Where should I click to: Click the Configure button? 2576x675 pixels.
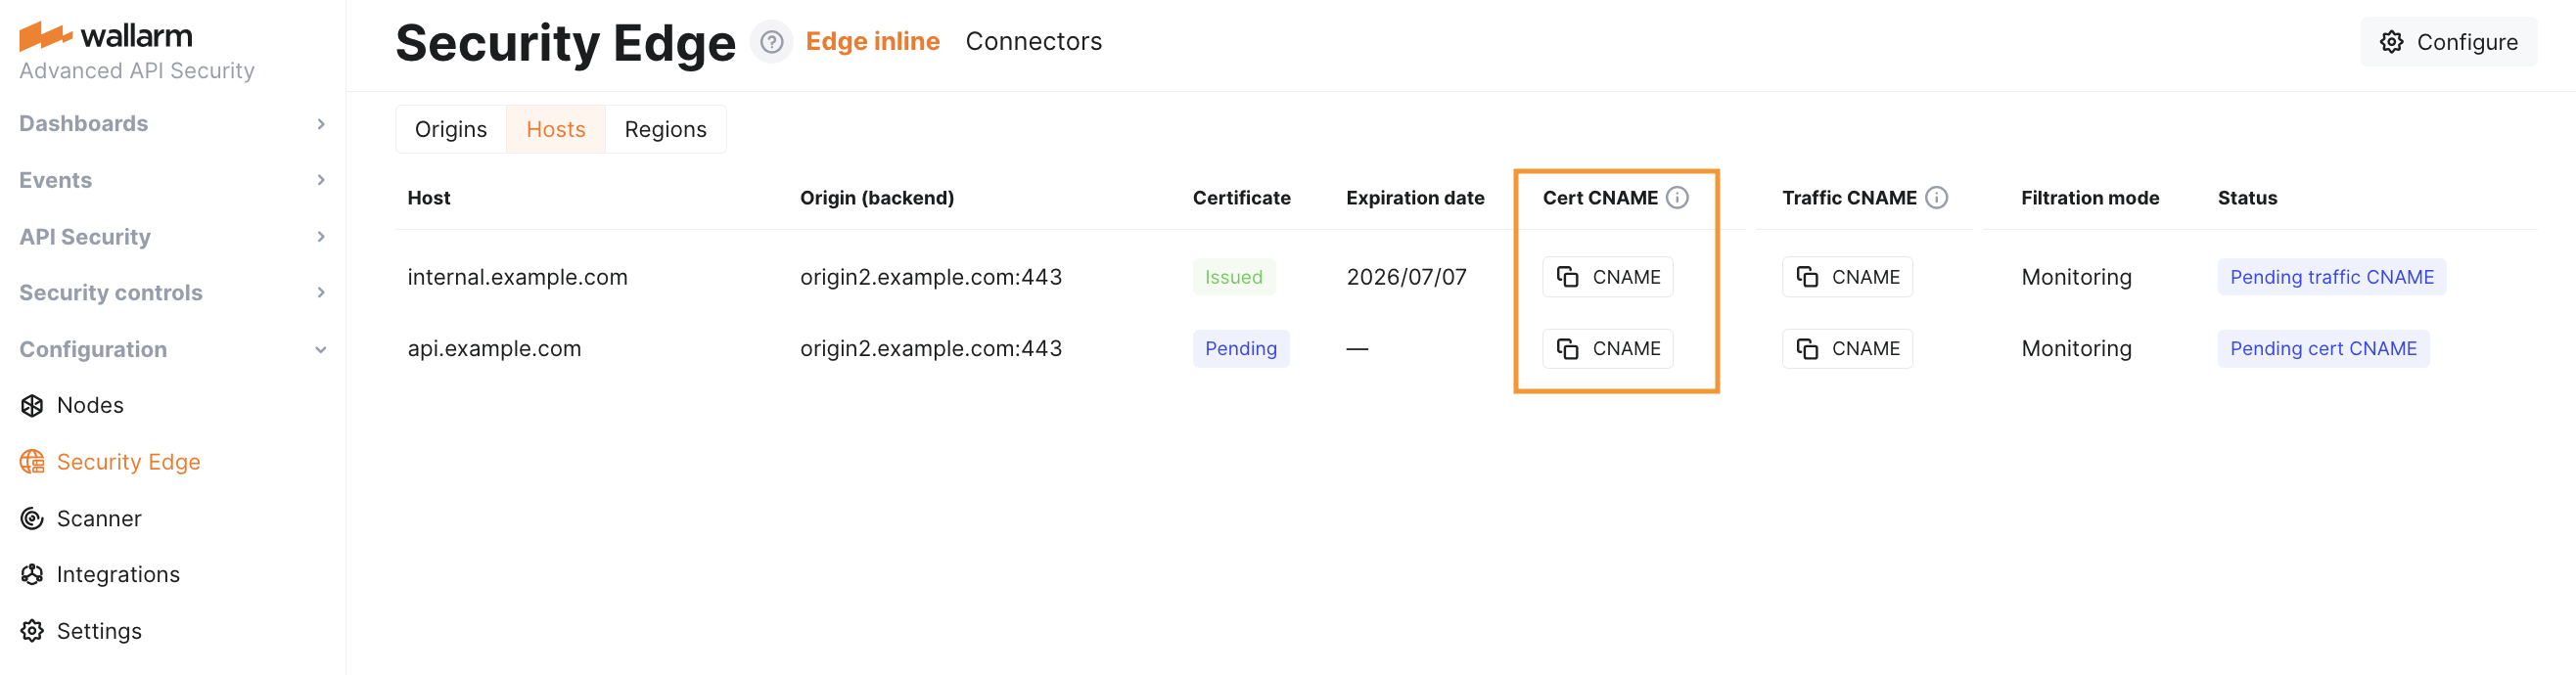click(2448, 42)
